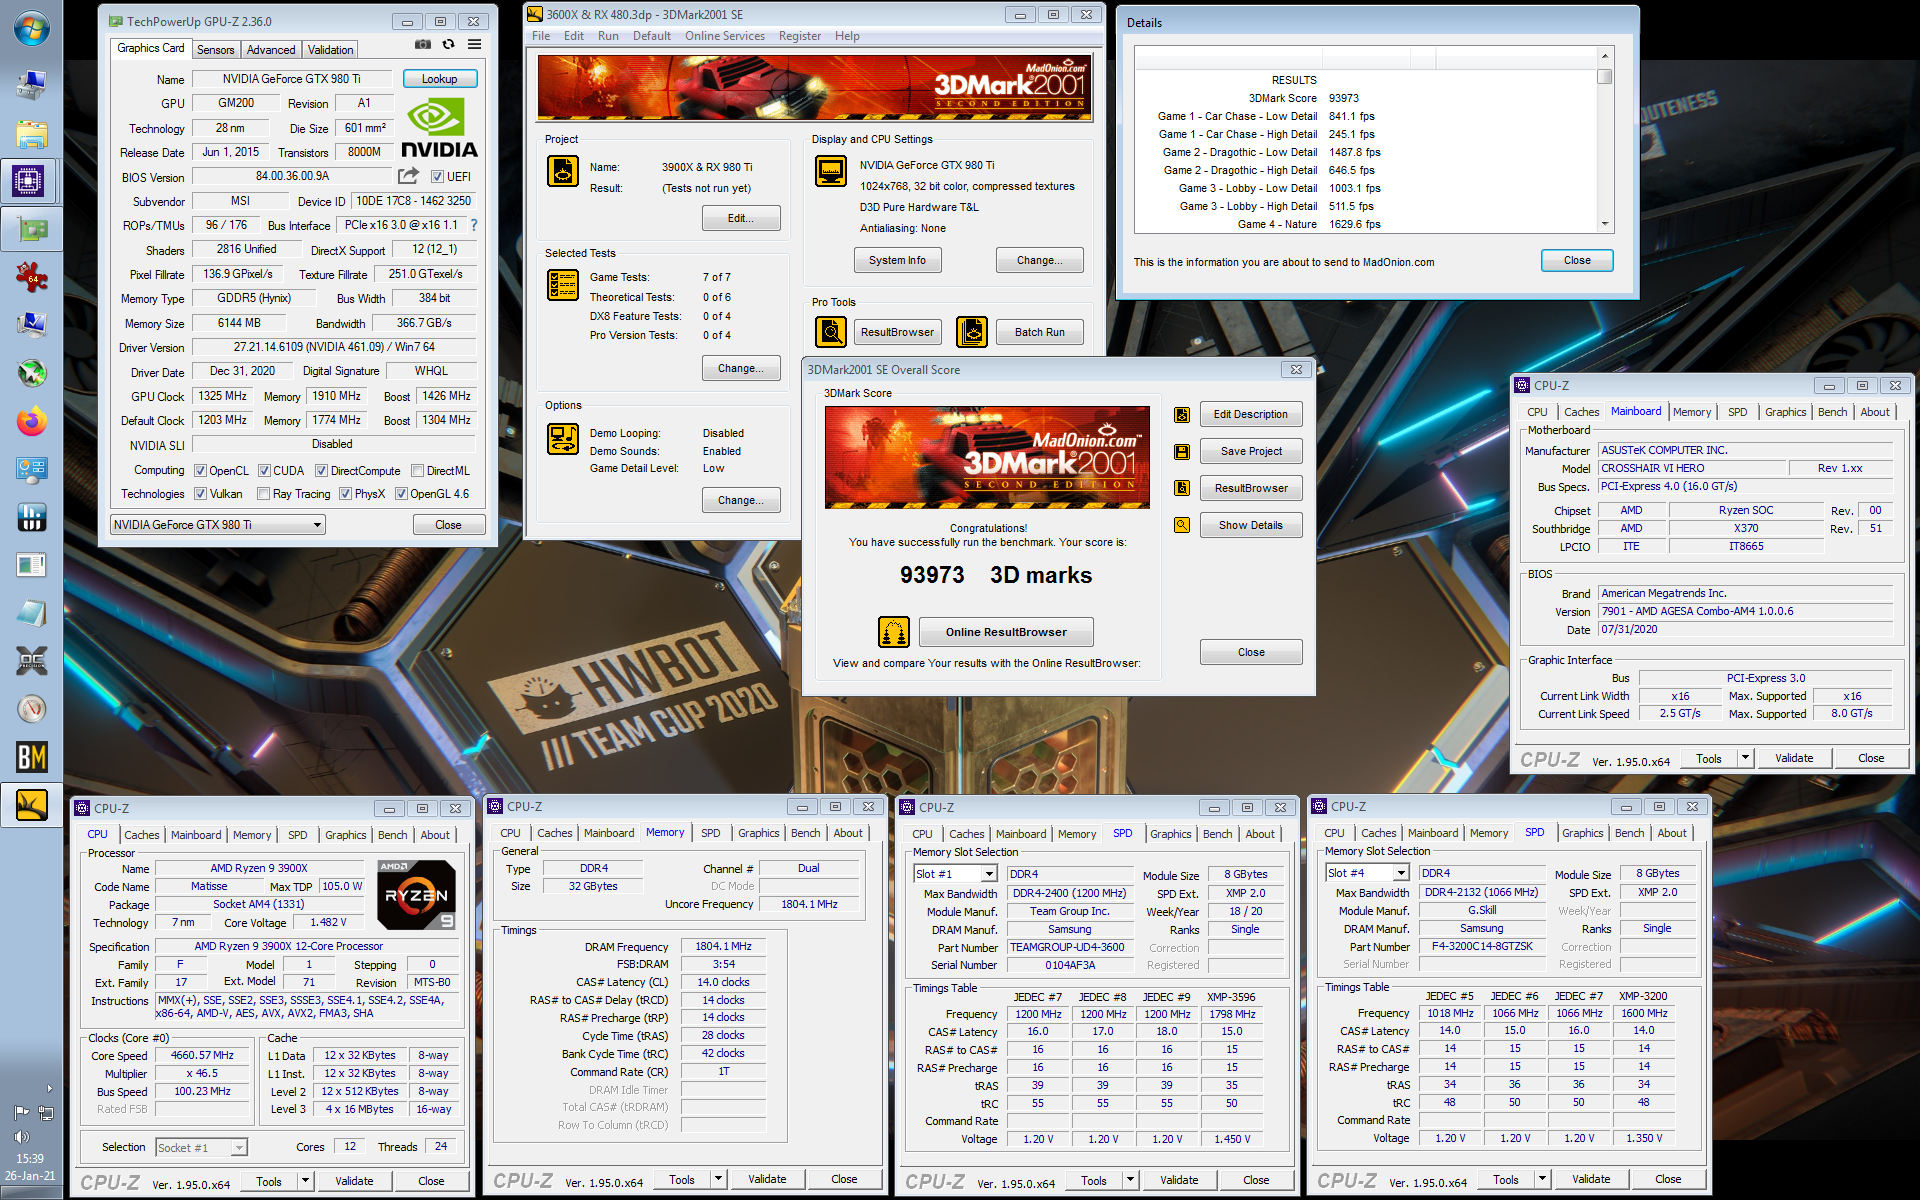Toggle the UEFI checkbox
Image resolution: width=1920 pixels, height=1200 pixels.
tap(437, 177)
